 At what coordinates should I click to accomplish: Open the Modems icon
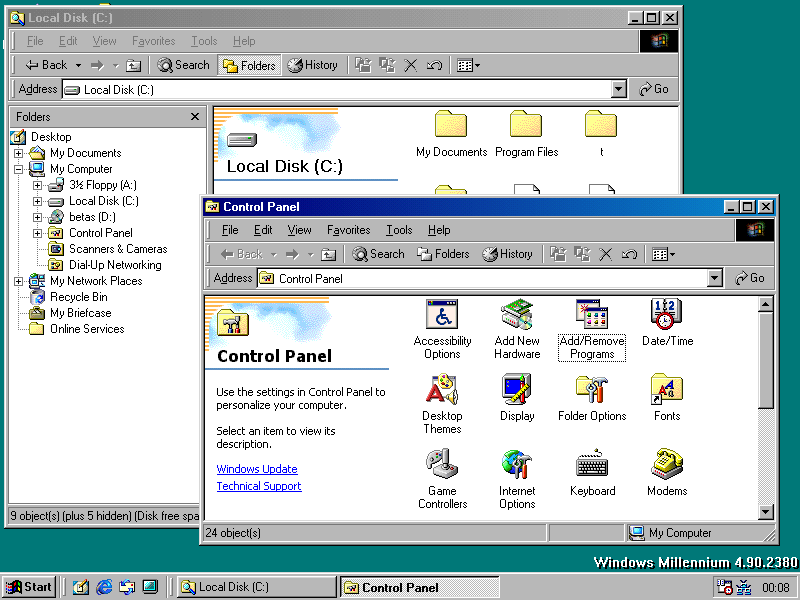(x=667, y=473)
